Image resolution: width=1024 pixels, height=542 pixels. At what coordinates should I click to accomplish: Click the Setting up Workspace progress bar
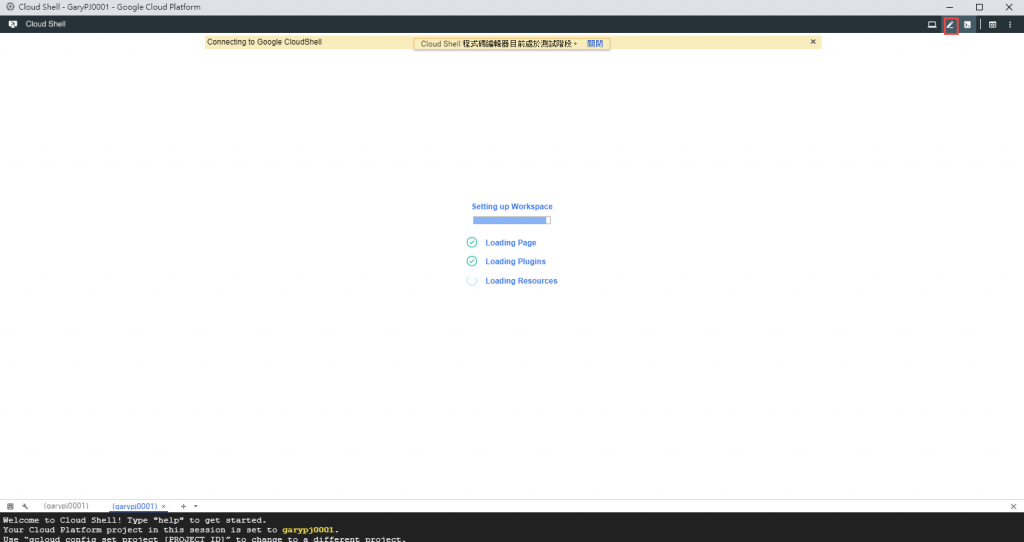coord(512,220)
